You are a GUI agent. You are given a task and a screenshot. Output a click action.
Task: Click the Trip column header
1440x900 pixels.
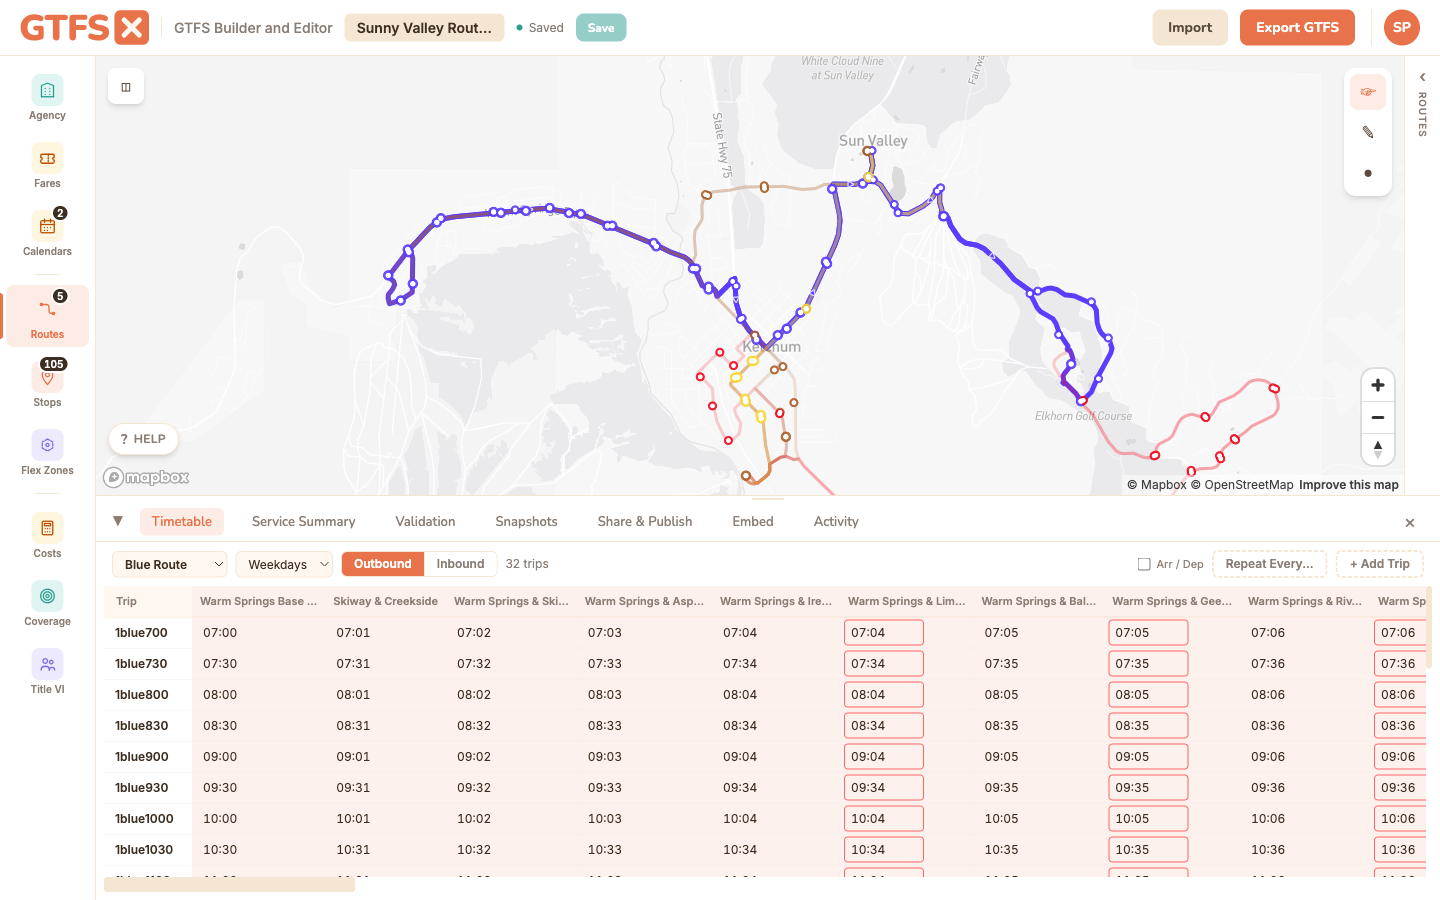(x=126, y=601)
